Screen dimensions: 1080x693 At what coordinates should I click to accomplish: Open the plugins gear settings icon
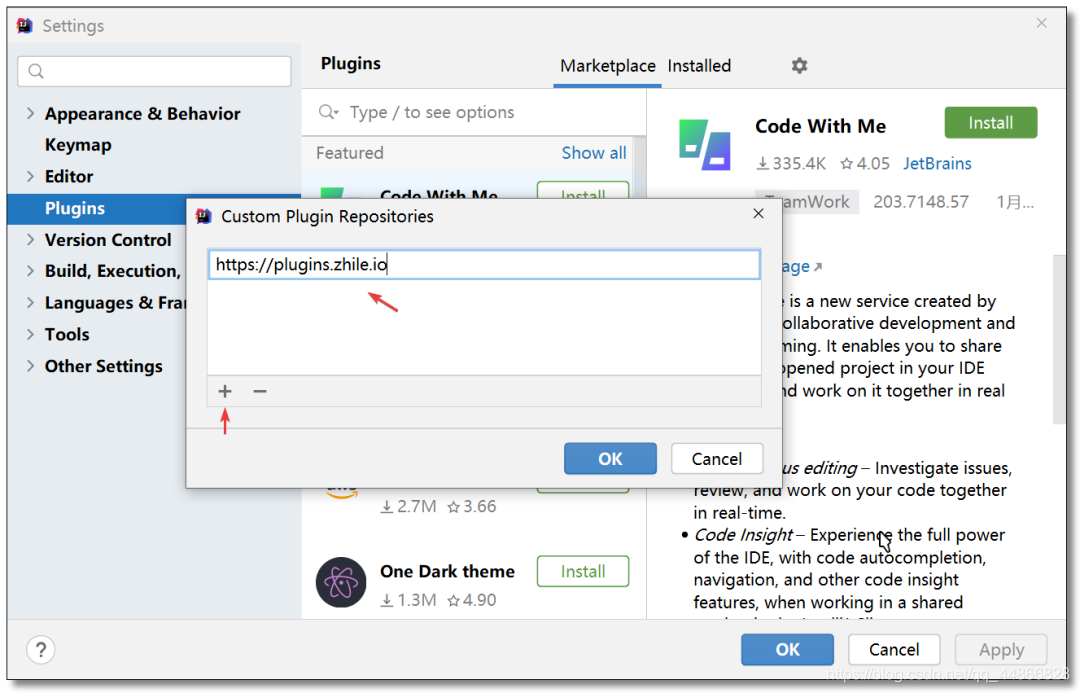coord(799,65)
